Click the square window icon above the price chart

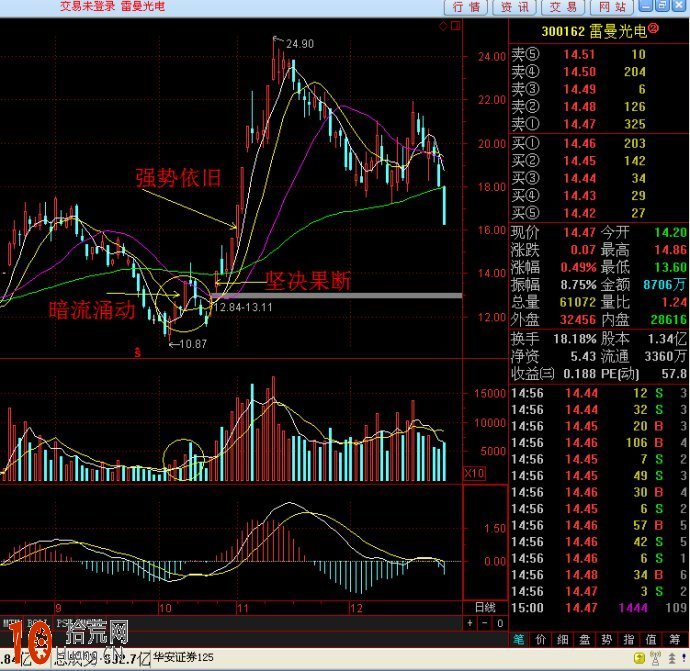(455, 26)
